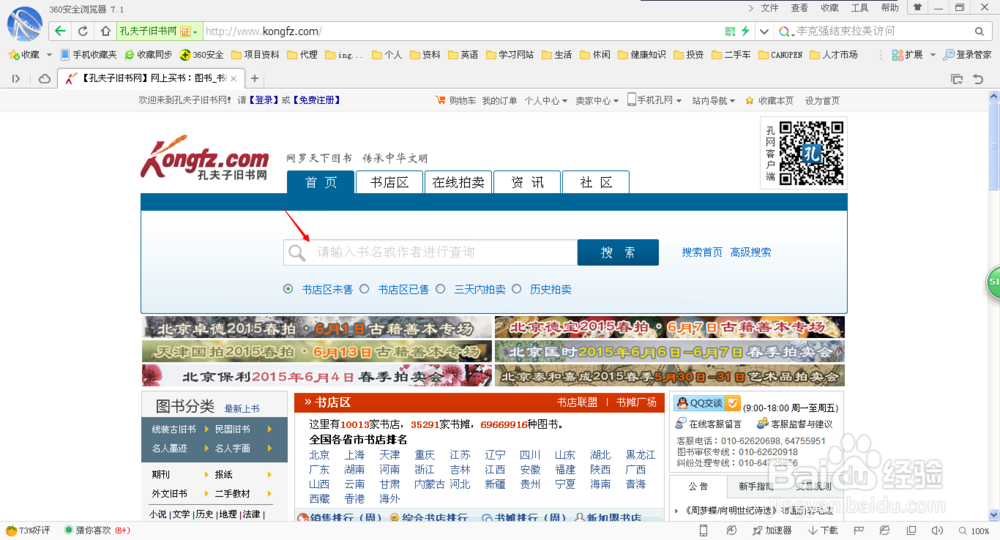Close the 孔夫子旧书网 tab
The image size is (1000, 540).
point(233,78)
